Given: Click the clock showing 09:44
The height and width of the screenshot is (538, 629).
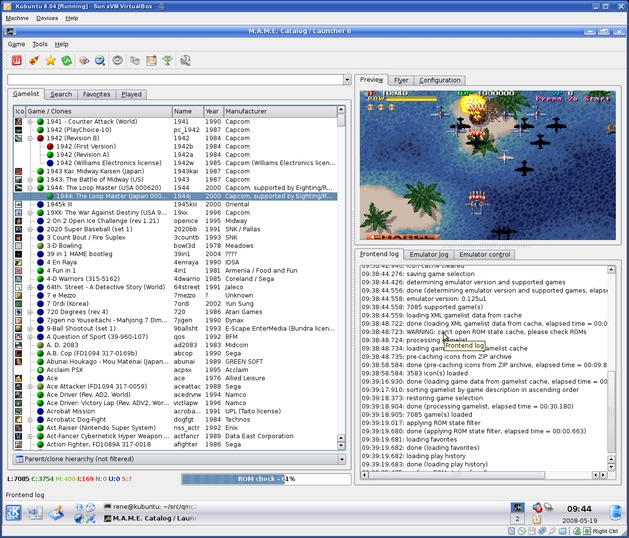Looking at the screenshot, I should [579, 509].
